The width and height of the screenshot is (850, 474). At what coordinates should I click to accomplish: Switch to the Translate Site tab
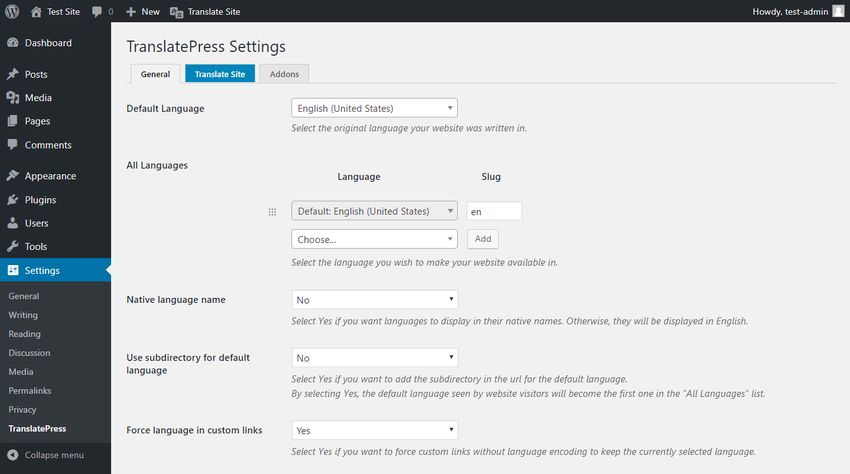click(x=219, y=74)
